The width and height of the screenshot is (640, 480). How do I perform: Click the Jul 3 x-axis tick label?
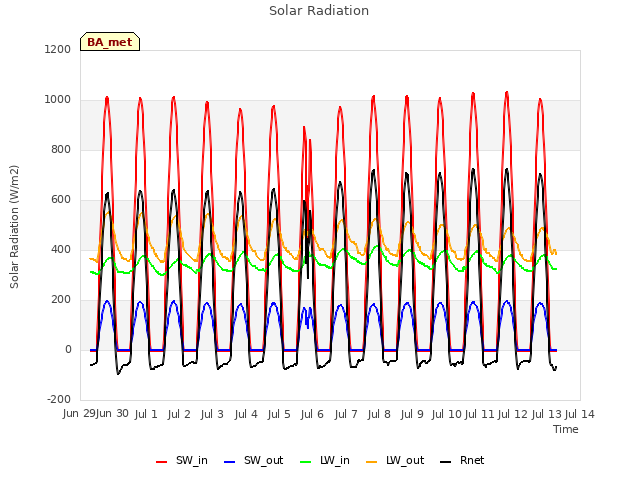[x=212, y=414]
